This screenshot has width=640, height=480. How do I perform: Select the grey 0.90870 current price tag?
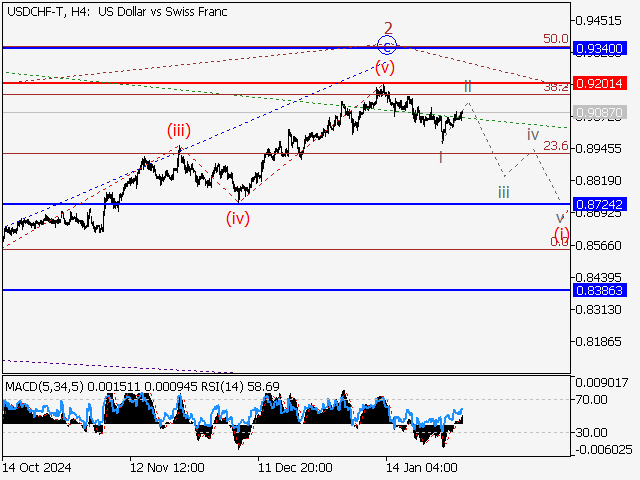601,113
